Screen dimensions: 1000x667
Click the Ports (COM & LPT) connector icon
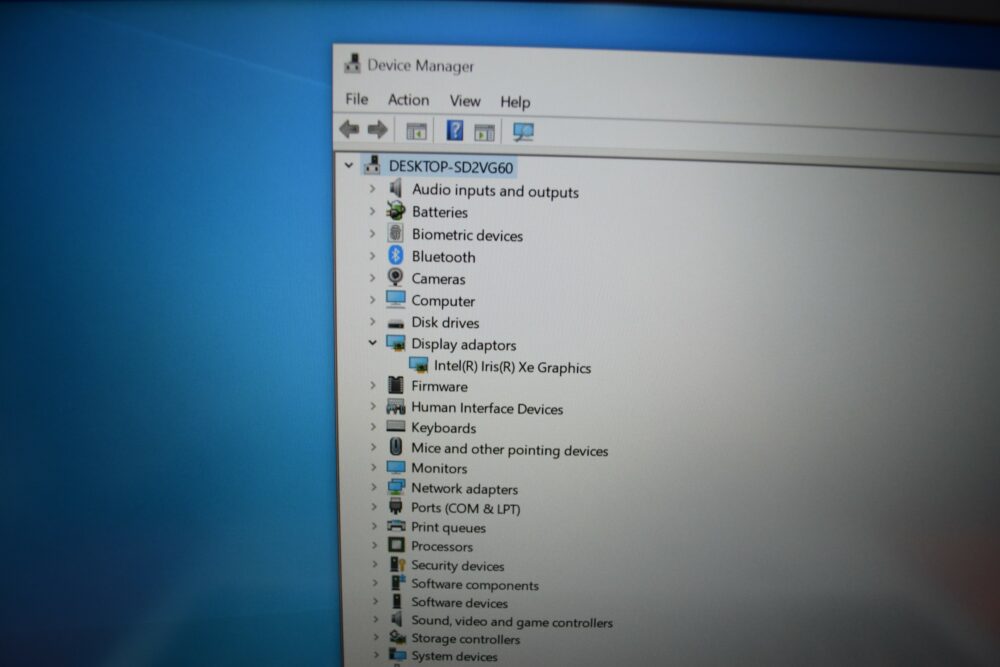(396, 507)
